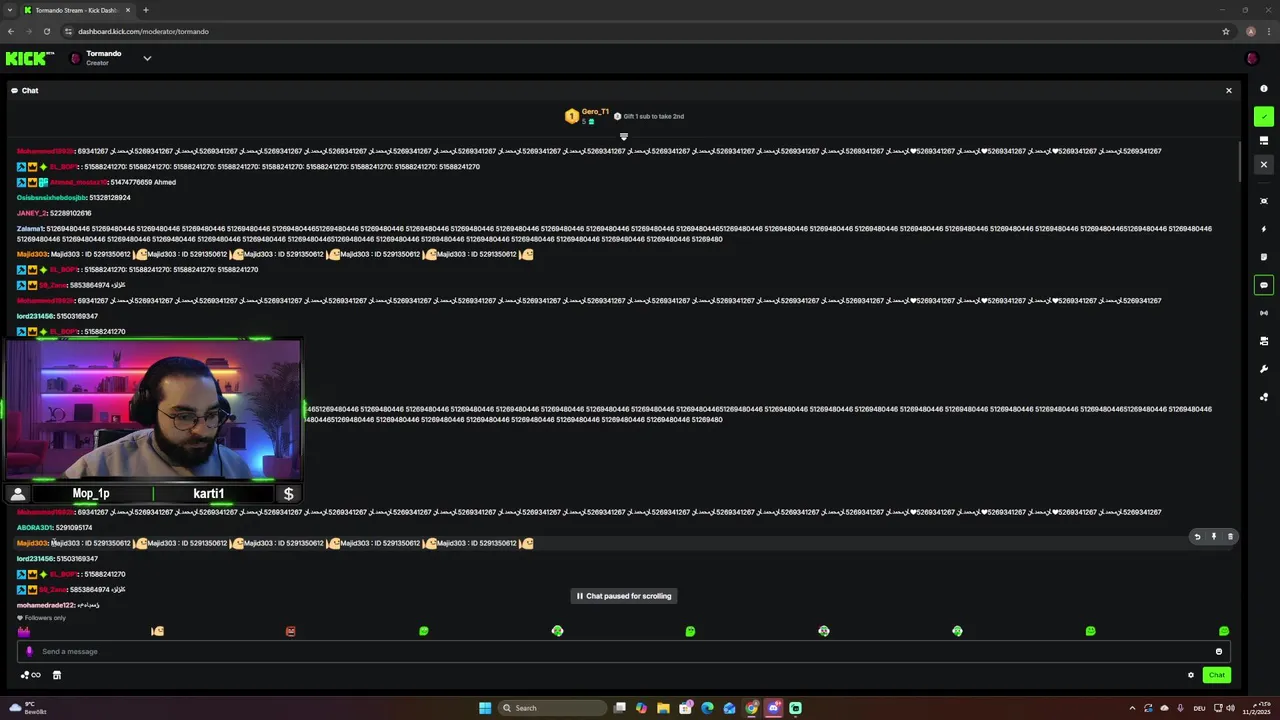The image size is (1280, 720).
Task: Select the purple crown quick emote
Action: pyautogui.click(x=24, y=631)
